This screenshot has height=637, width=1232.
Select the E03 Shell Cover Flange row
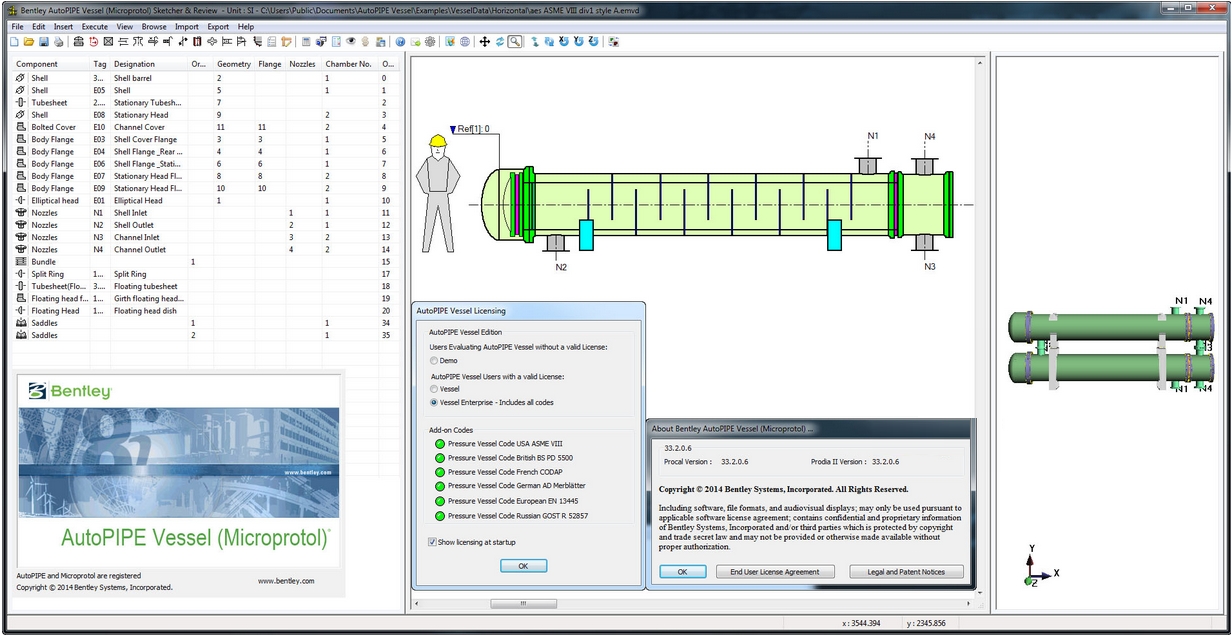point(205,139)
